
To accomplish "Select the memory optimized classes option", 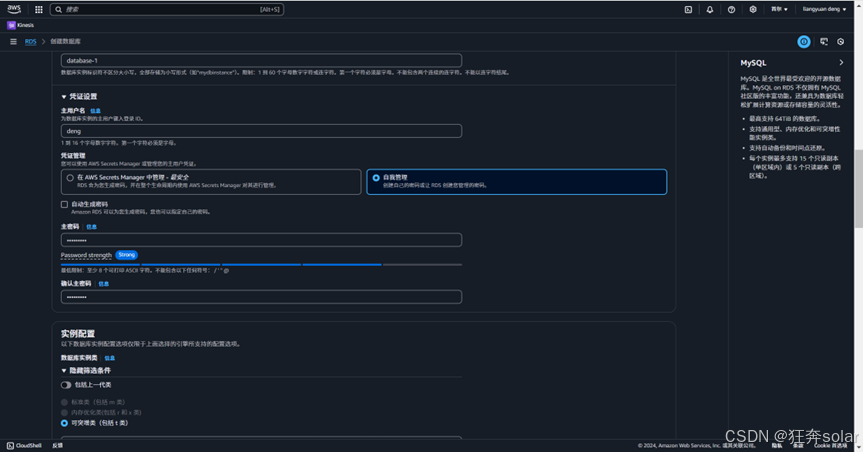I will click(64, 412).
